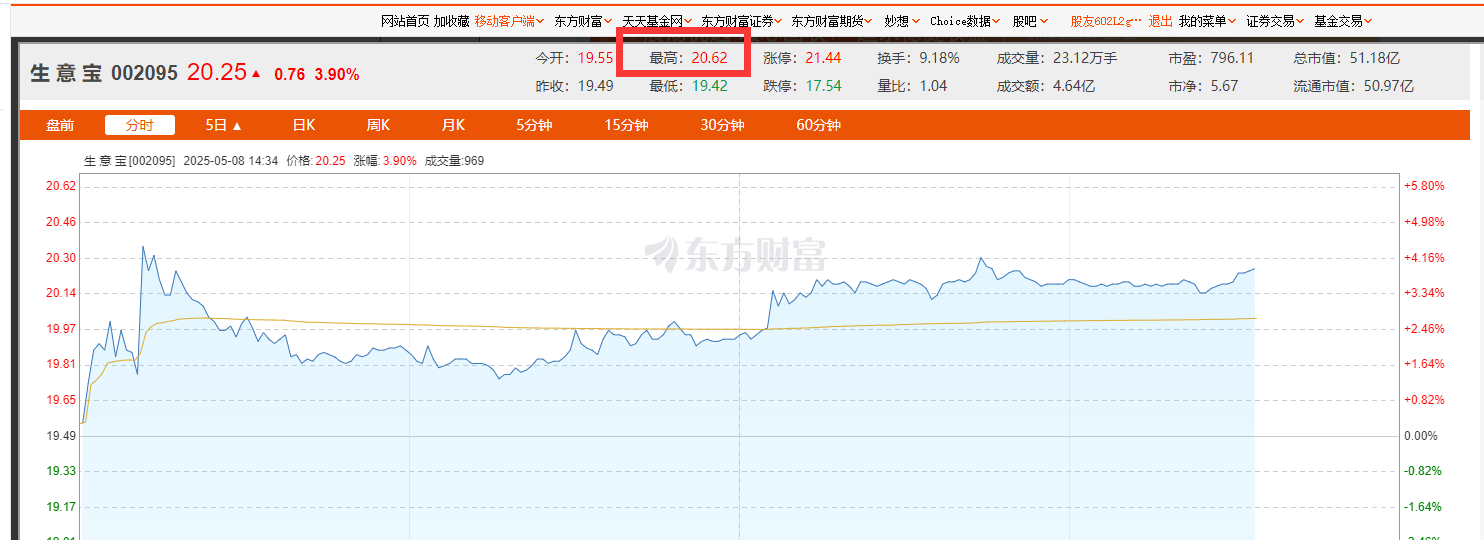Open the 股友602L2g user profile link
This screenshot has height=540, width=1484.
click(1105, 21)
